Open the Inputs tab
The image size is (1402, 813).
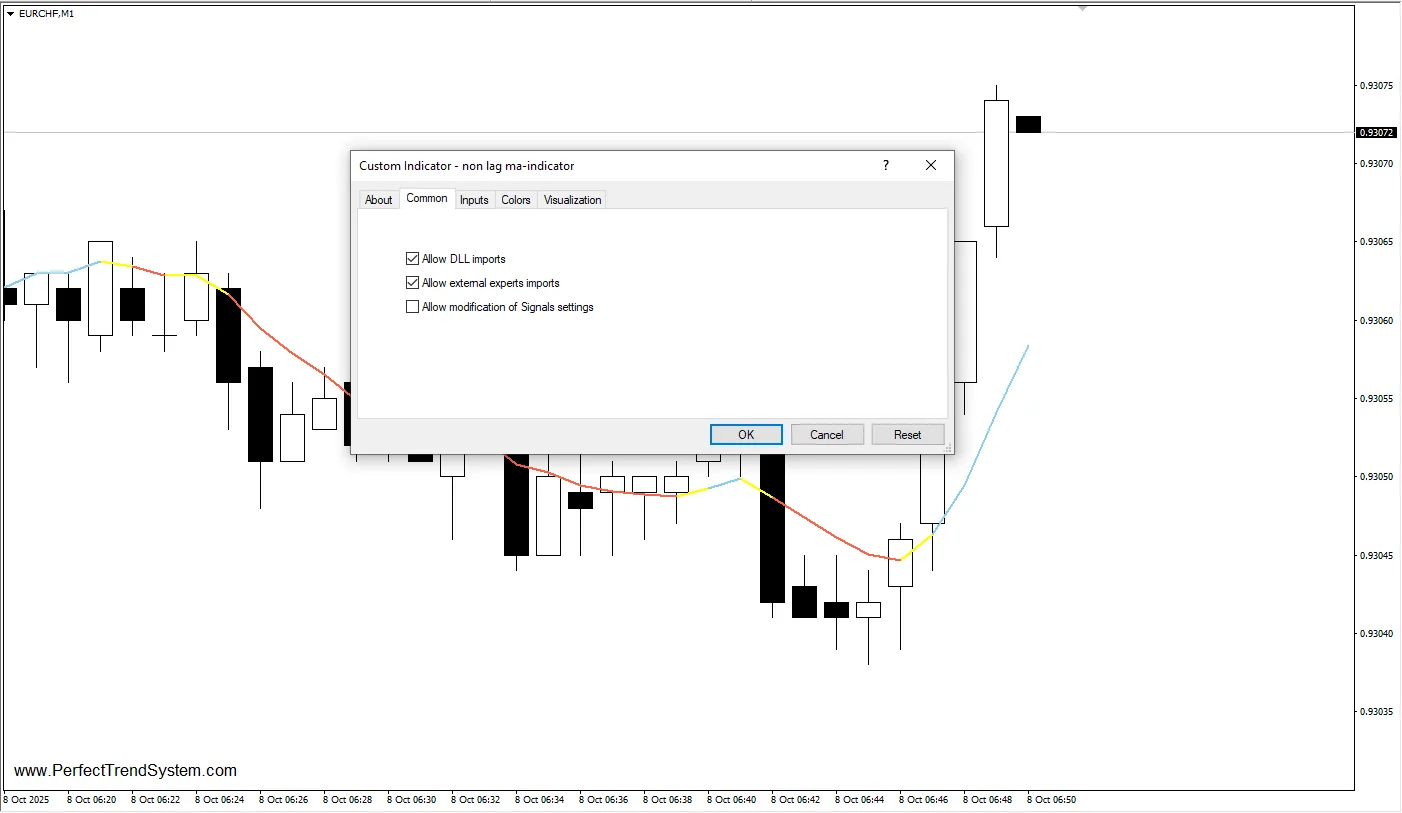pos(474,200)
